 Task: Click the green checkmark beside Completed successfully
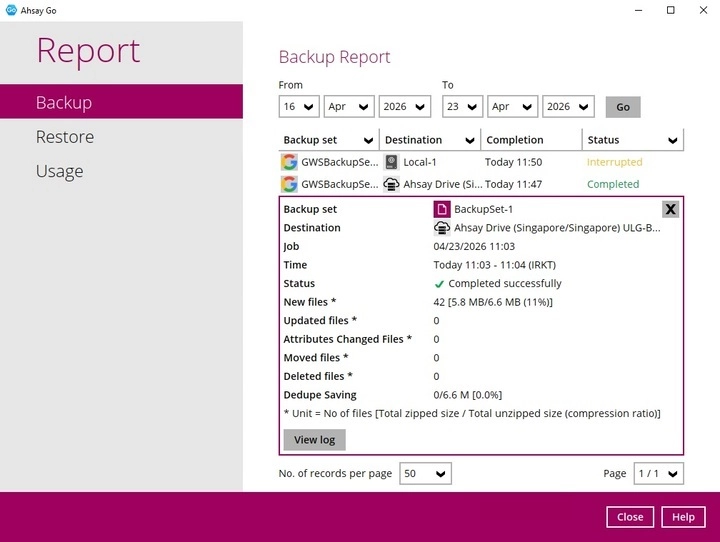coord(439,284)
